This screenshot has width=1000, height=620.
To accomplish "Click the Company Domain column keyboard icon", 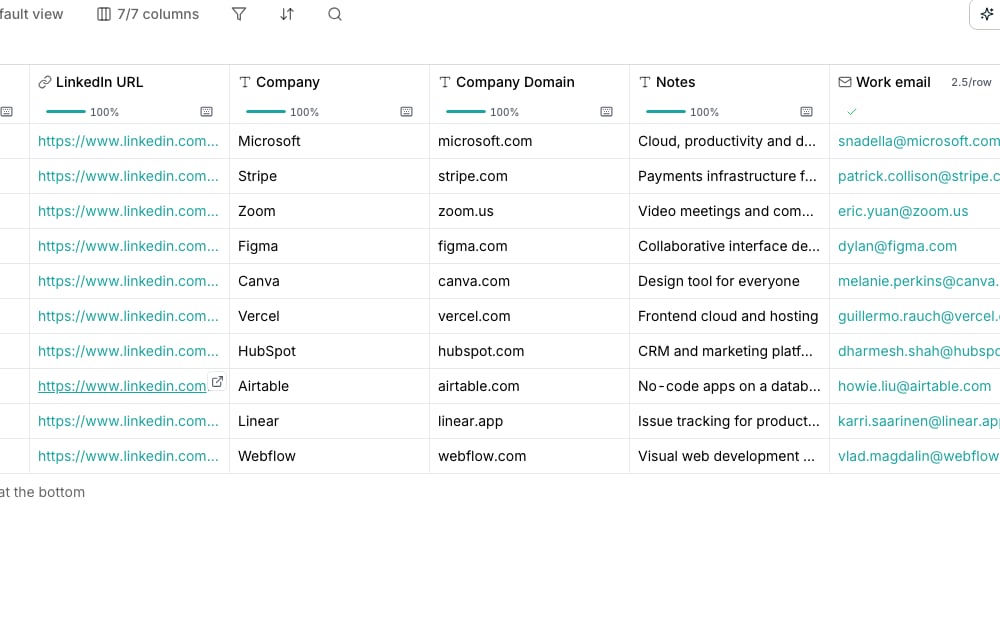I will [x=607, y=112].
